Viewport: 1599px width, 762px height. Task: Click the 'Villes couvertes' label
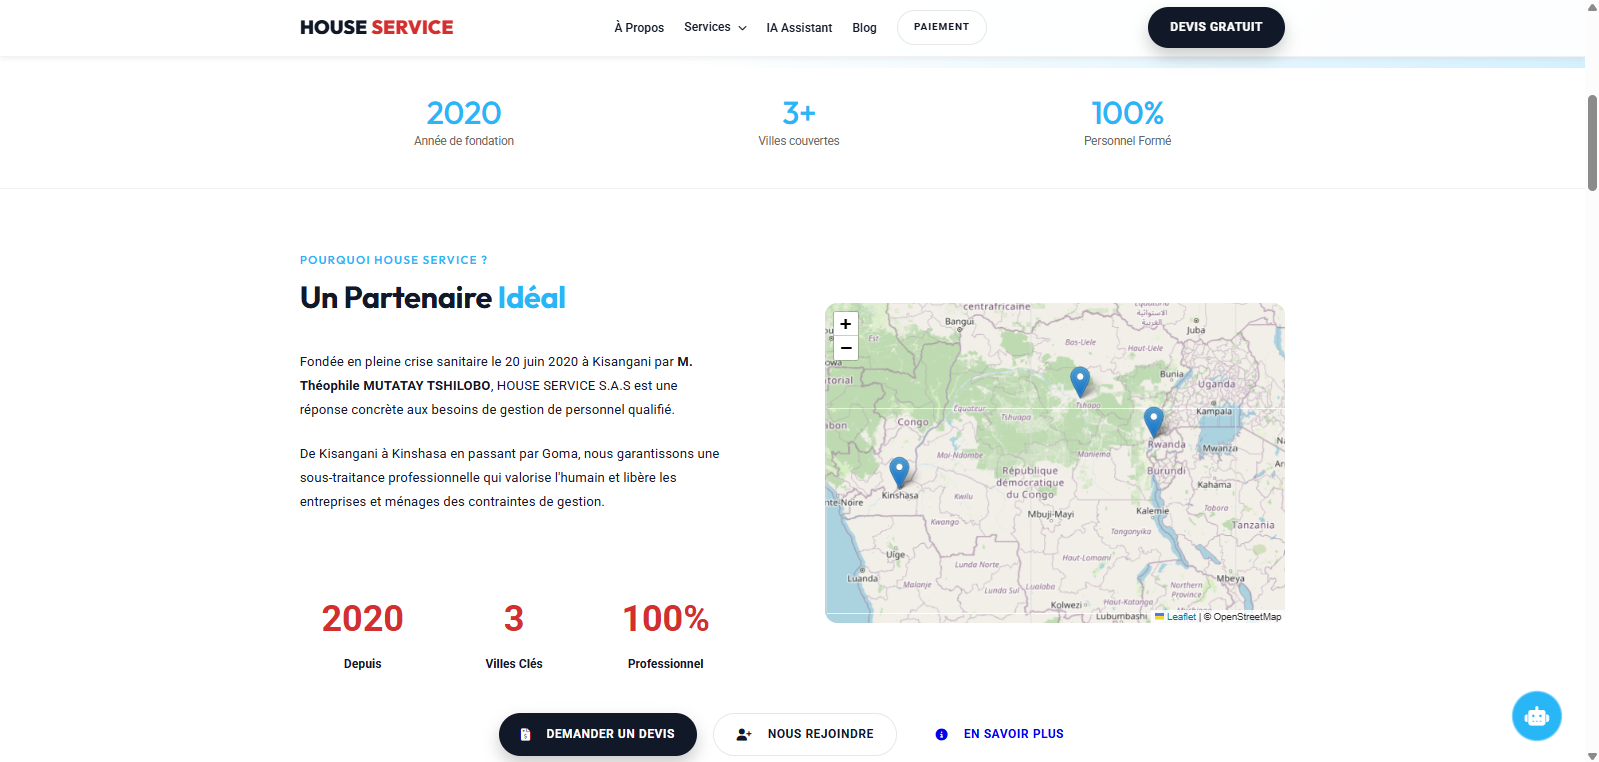799,141
